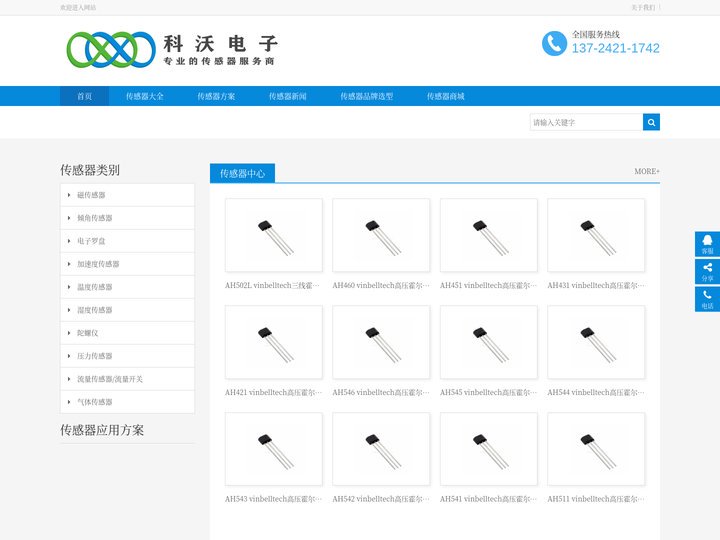Open the 传感器品牌选型 navigation item
This screenshot has width=720, height=540.
point(366,96)
